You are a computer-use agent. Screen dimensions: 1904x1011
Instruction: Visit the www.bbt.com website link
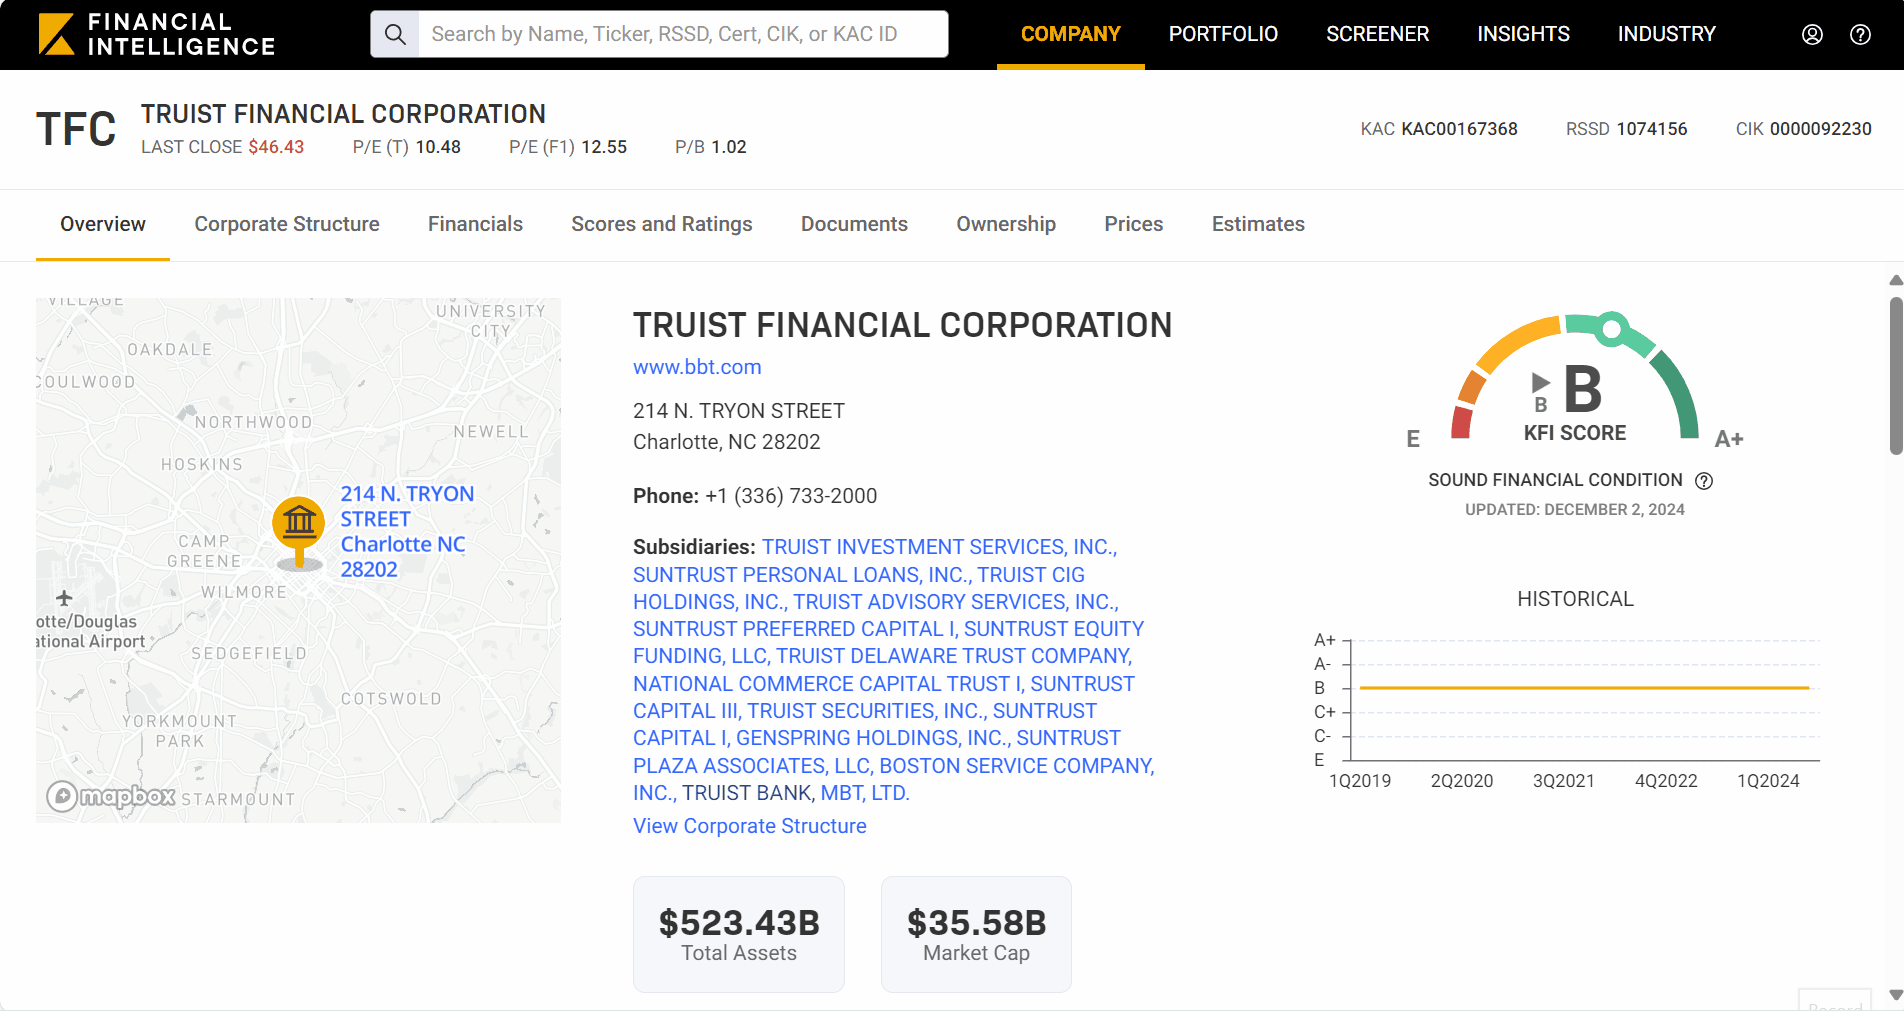[697, 367]
